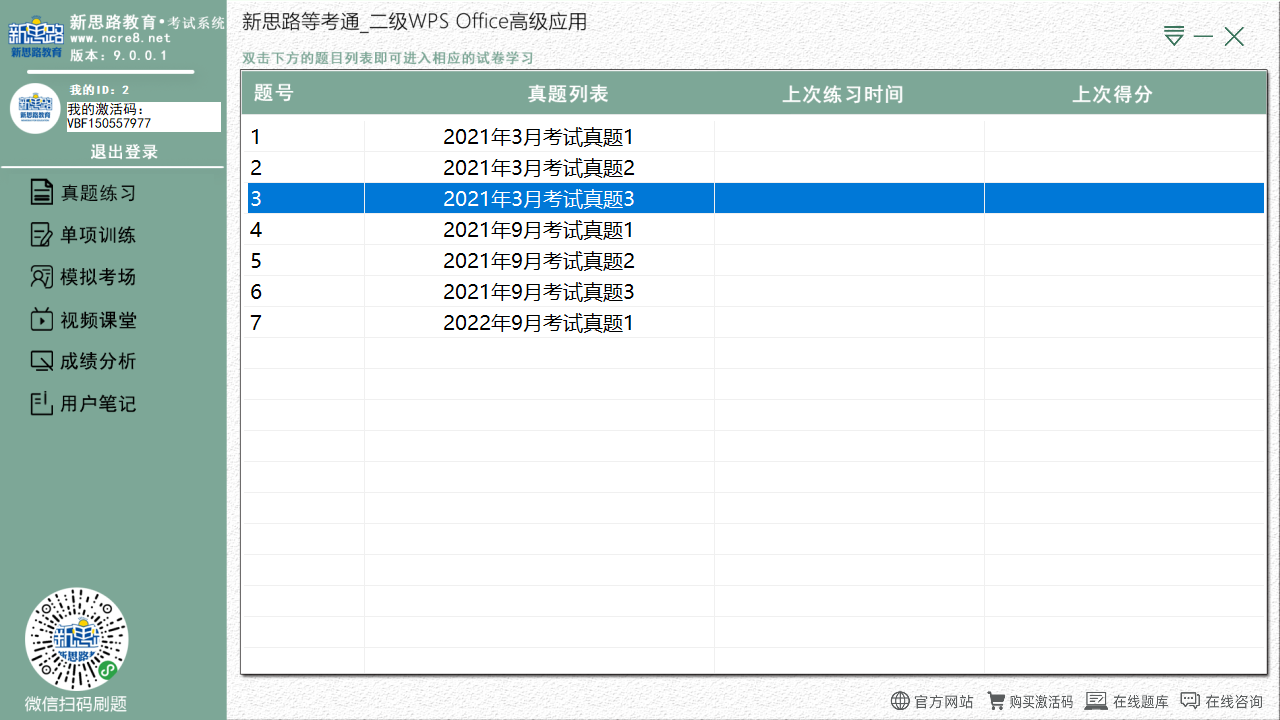
Task: Minimize the exam system window
Action: pyautogui.click(x=1203, y=36)
